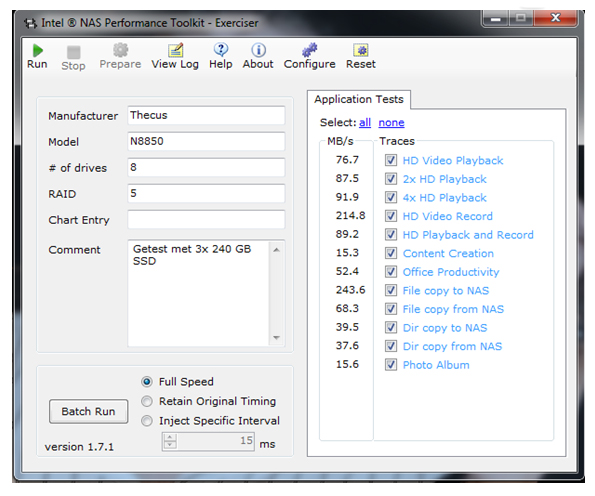
Task: Select the Full Speed radio button
Action: point(147,382)
